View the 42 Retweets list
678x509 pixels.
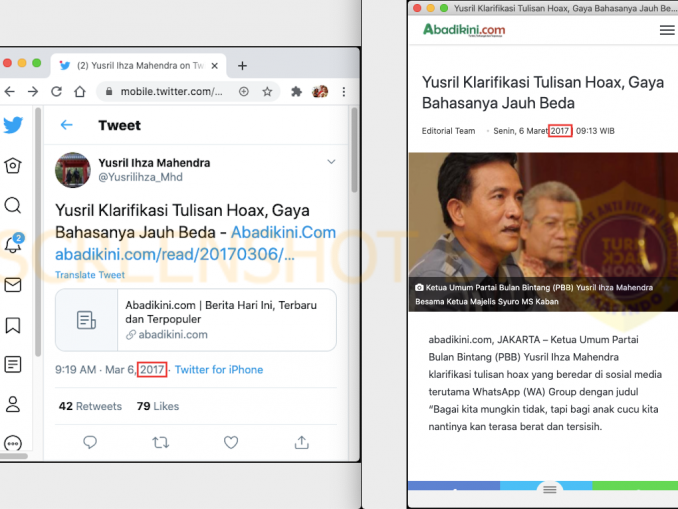90,406
